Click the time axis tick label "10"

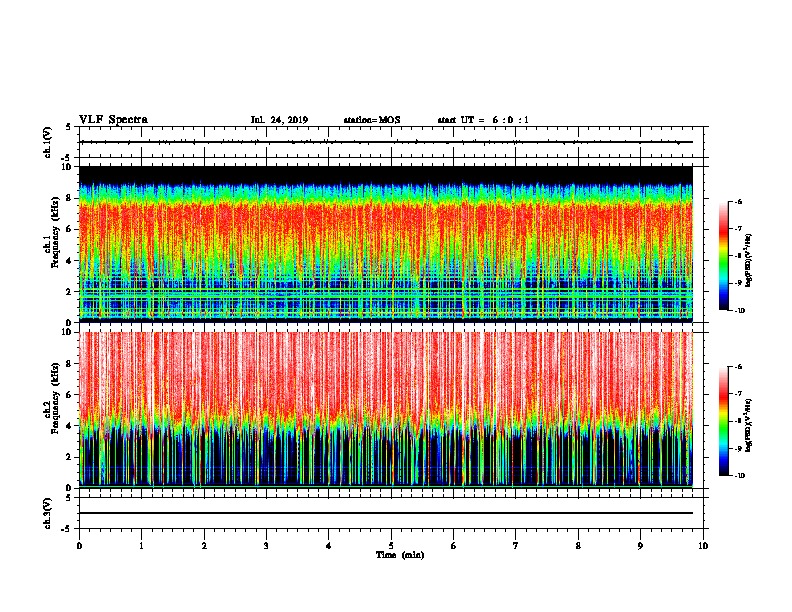[x=703, y=546]
